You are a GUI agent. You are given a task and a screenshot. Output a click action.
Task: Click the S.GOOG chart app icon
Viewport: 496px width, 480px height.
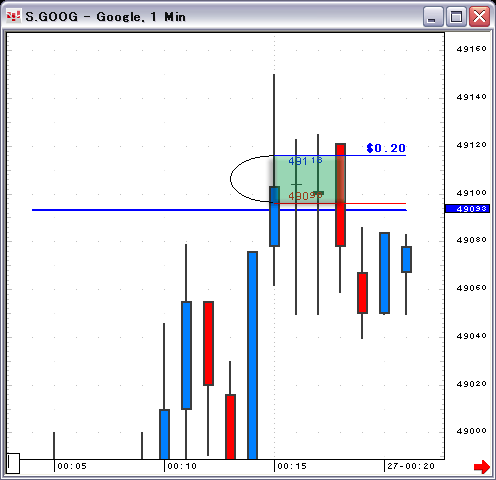(13, 16)
